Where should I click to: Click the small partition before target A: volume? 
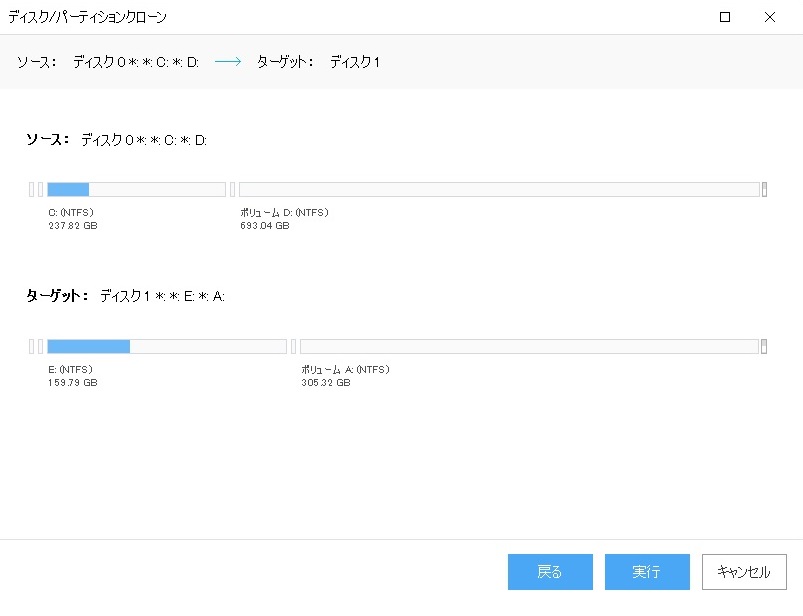(x=294, y=346)
